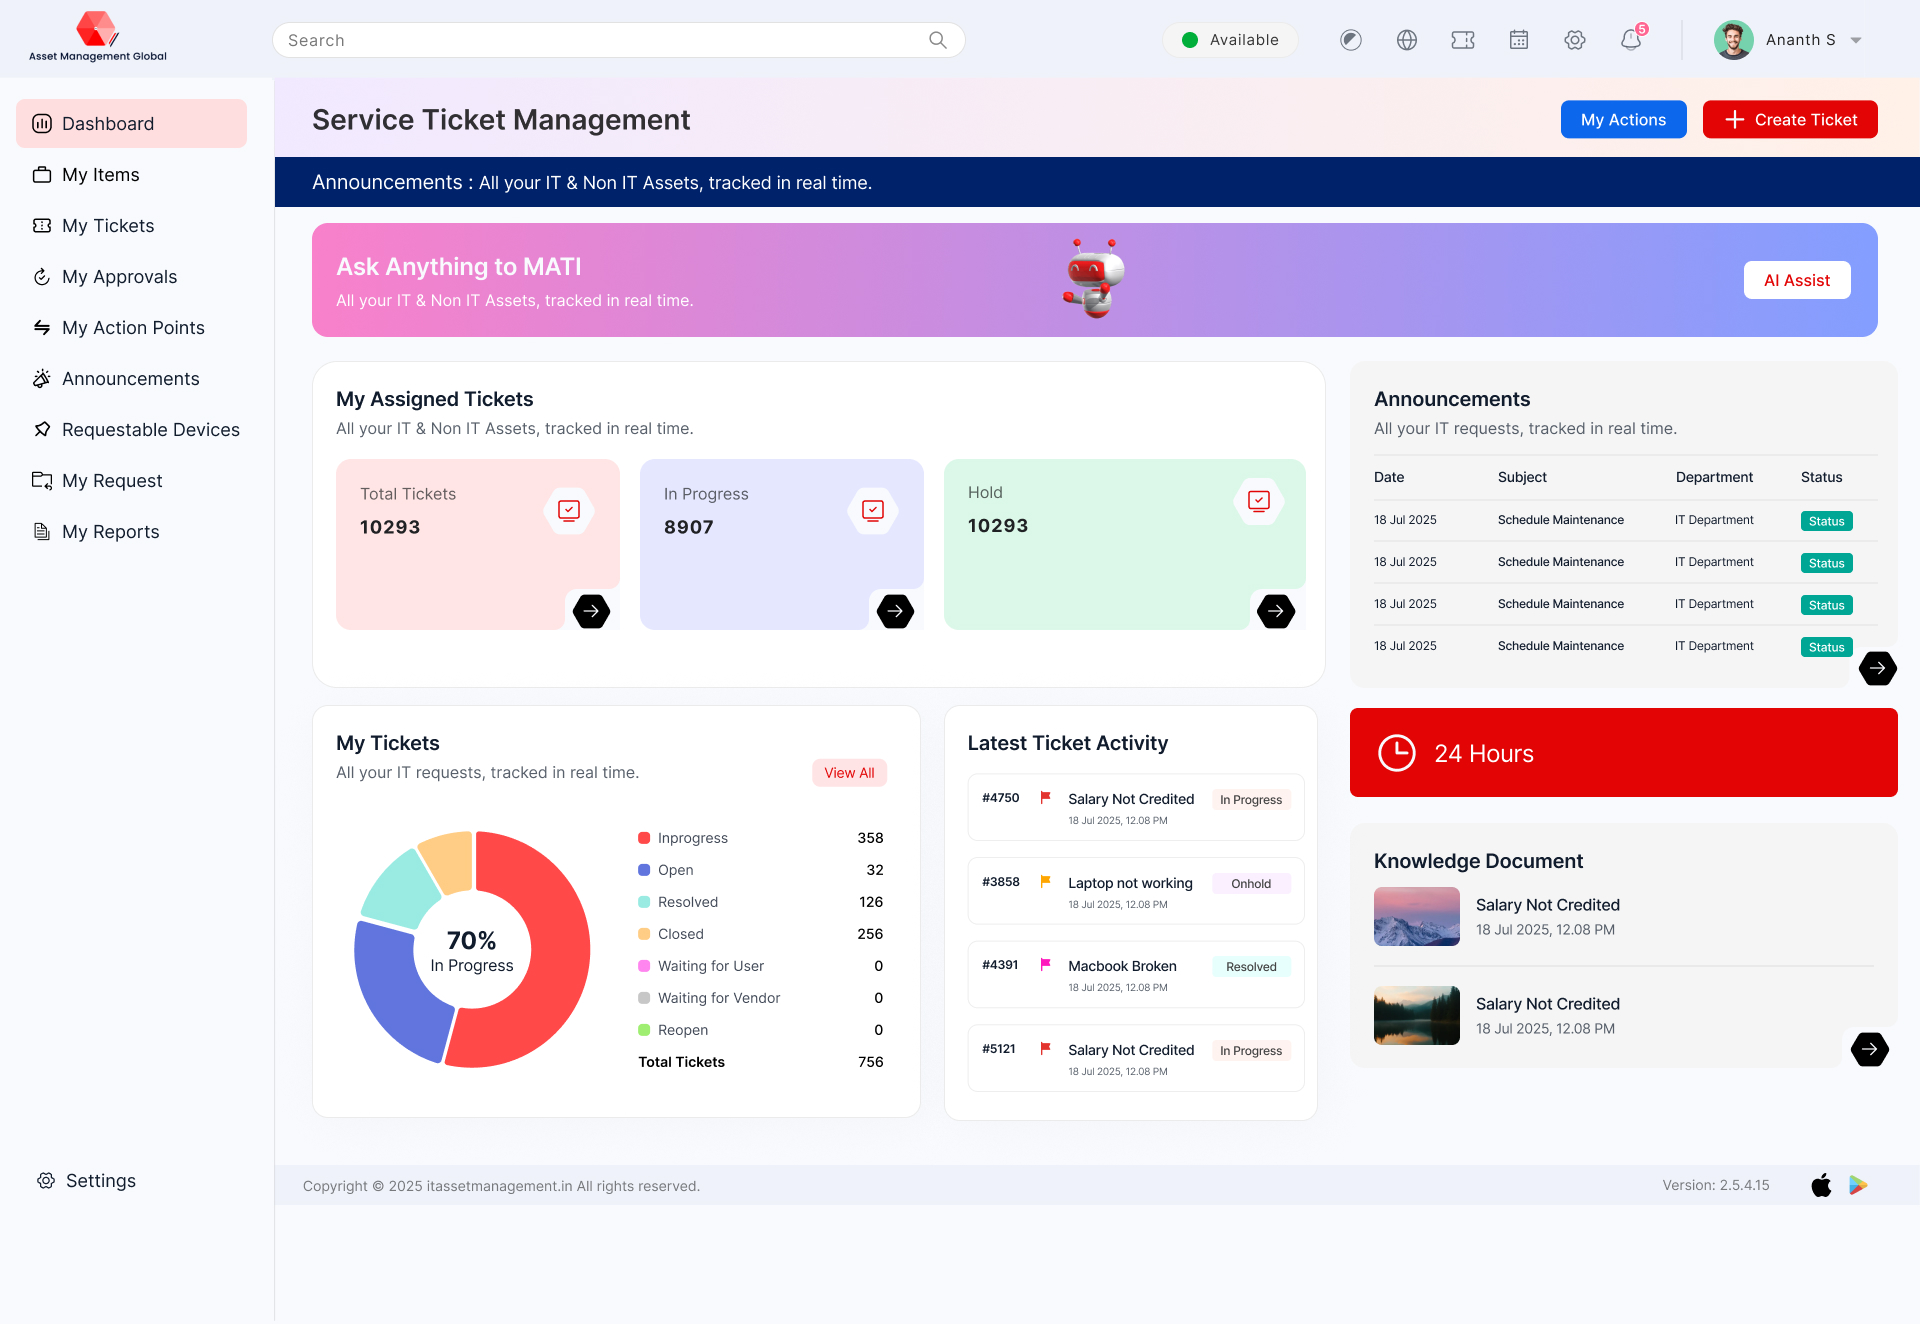Click the Create Ticket button
The width and height of the screenshot is (1920, 1324).
point(1789,119)
